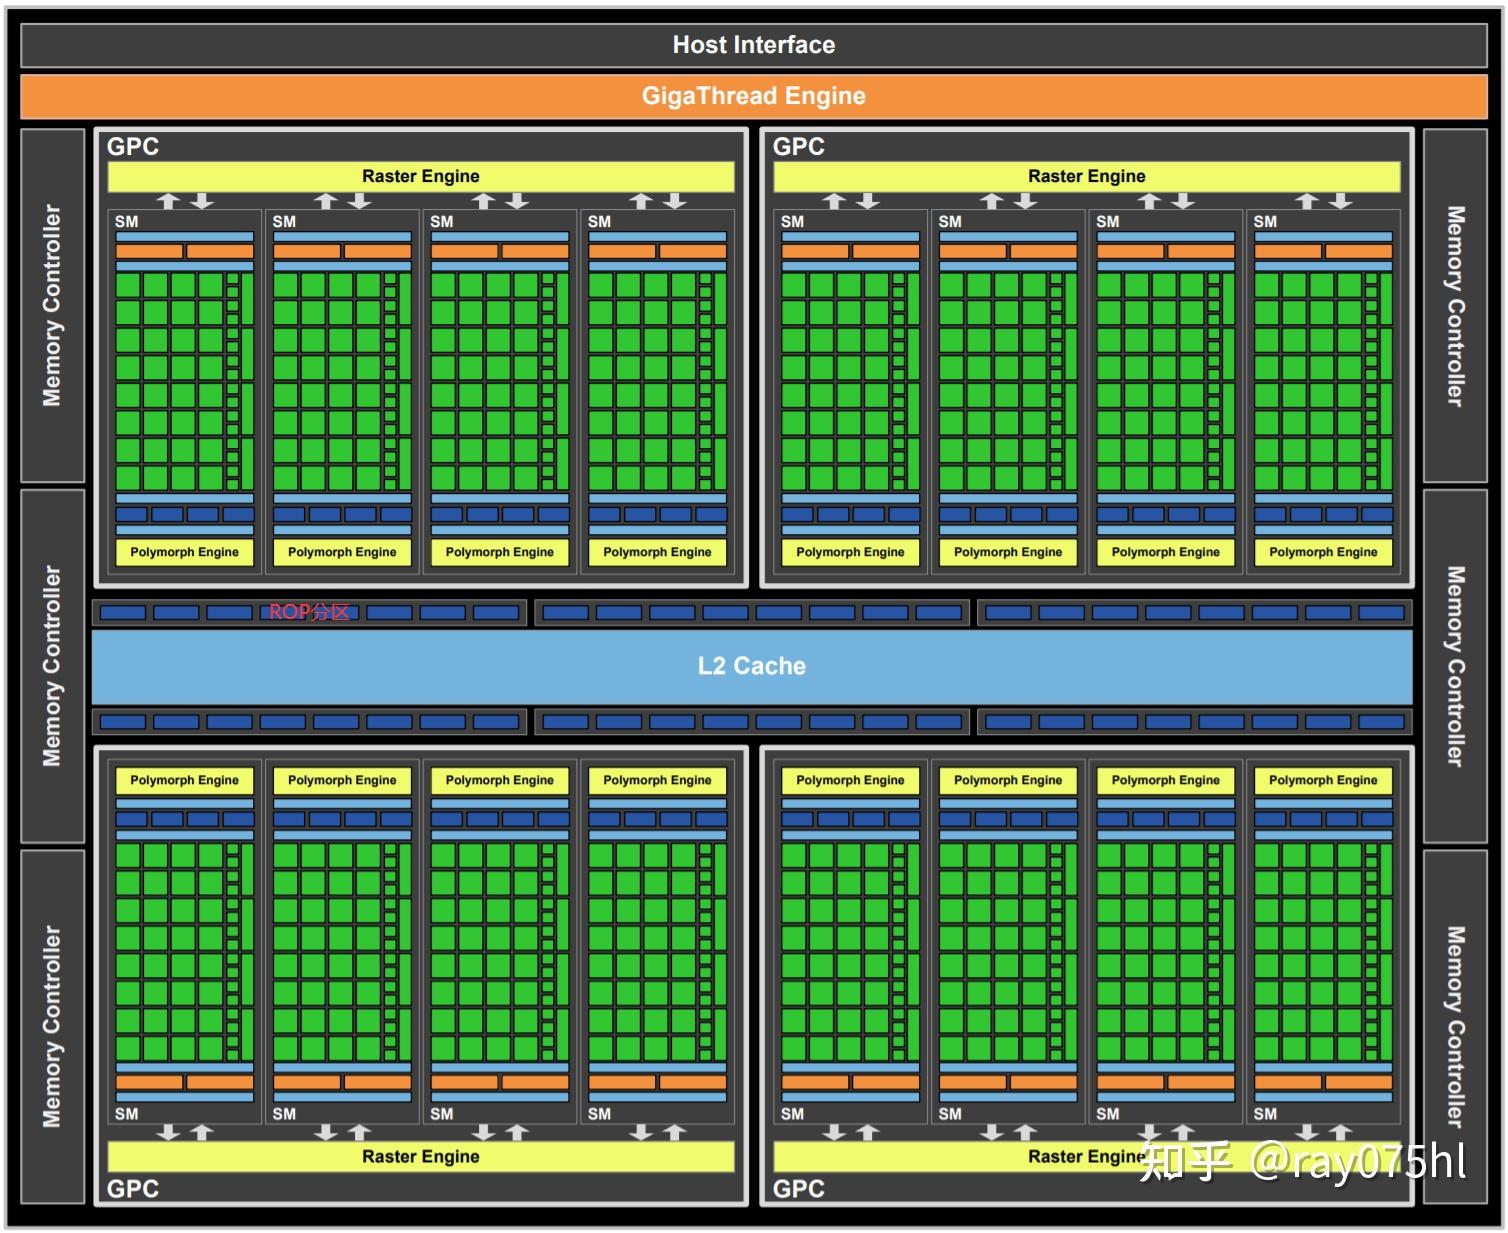
Task: Select the red ROP分区 label
Action: (309, 612)
